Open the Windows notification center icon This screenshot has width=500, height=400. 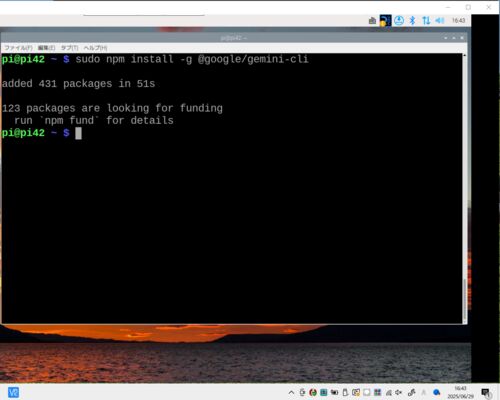(486, 393)
